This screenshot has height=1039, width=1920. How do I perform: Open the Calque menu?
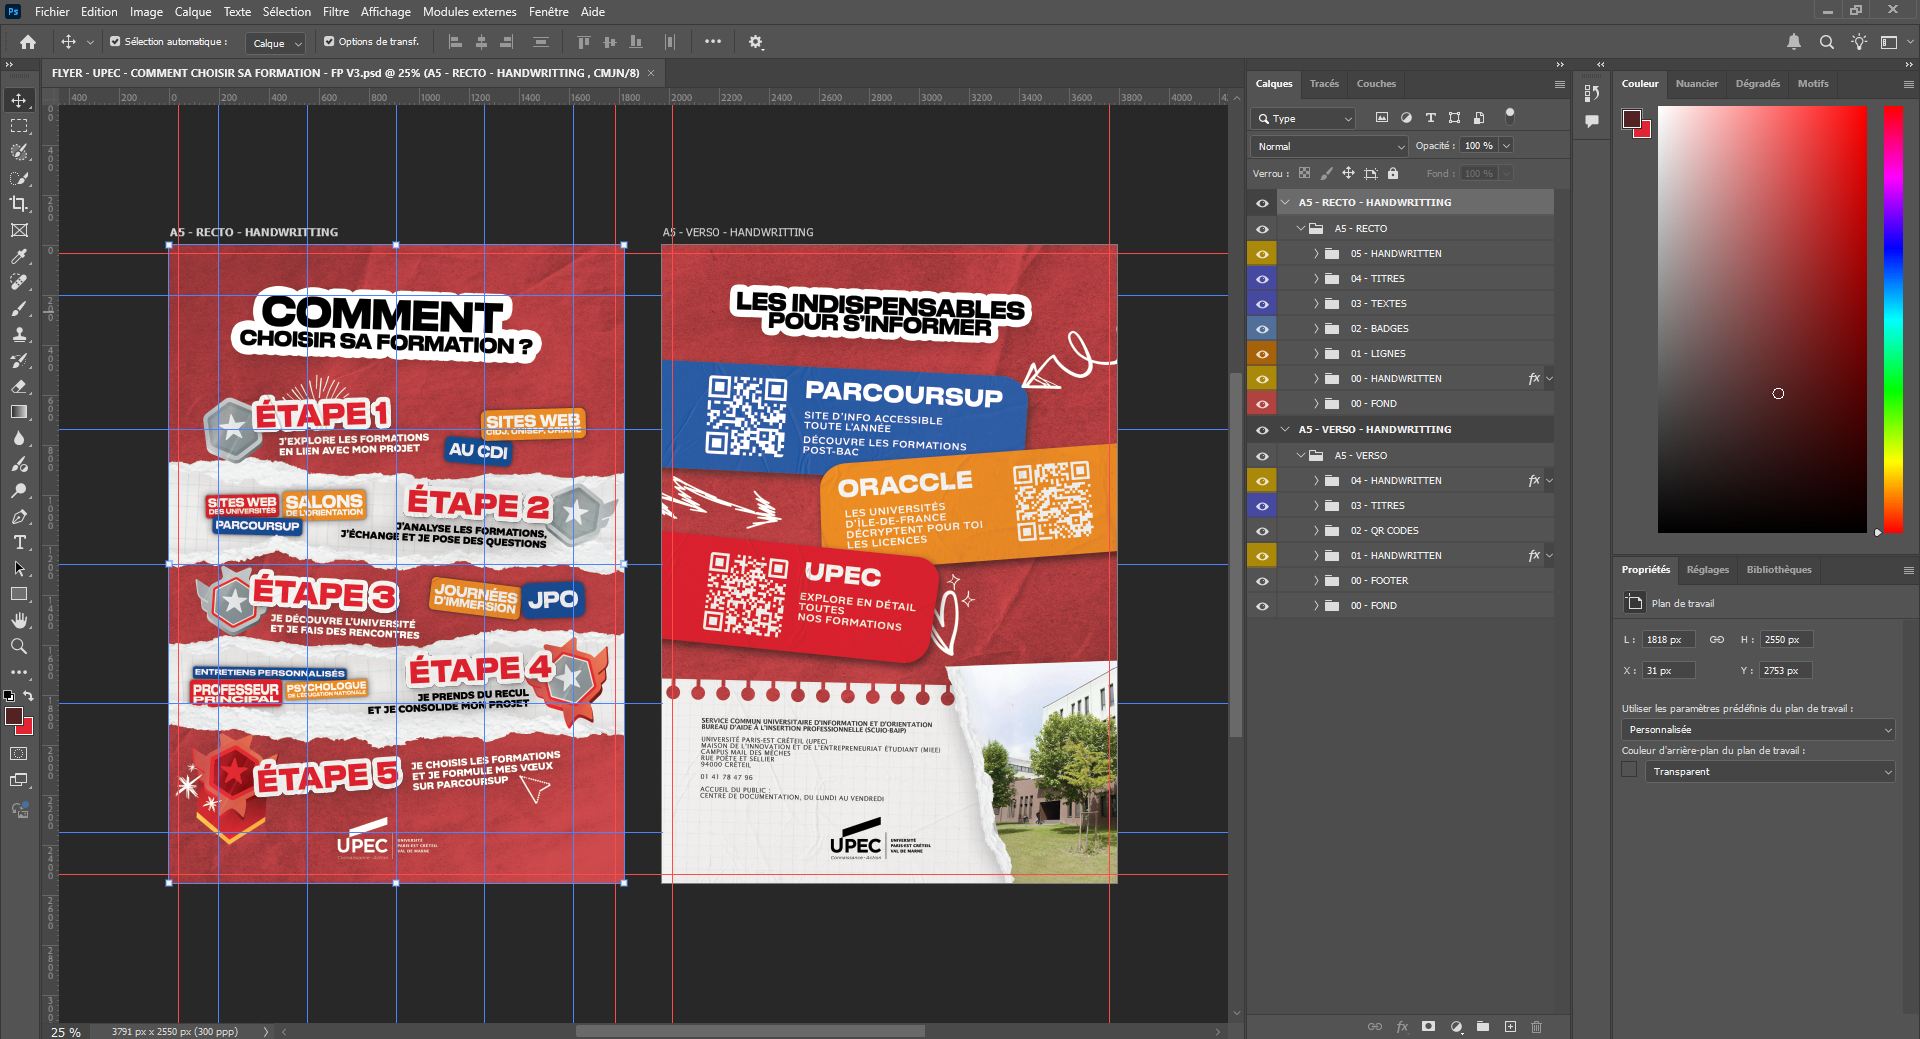point(193,12)
